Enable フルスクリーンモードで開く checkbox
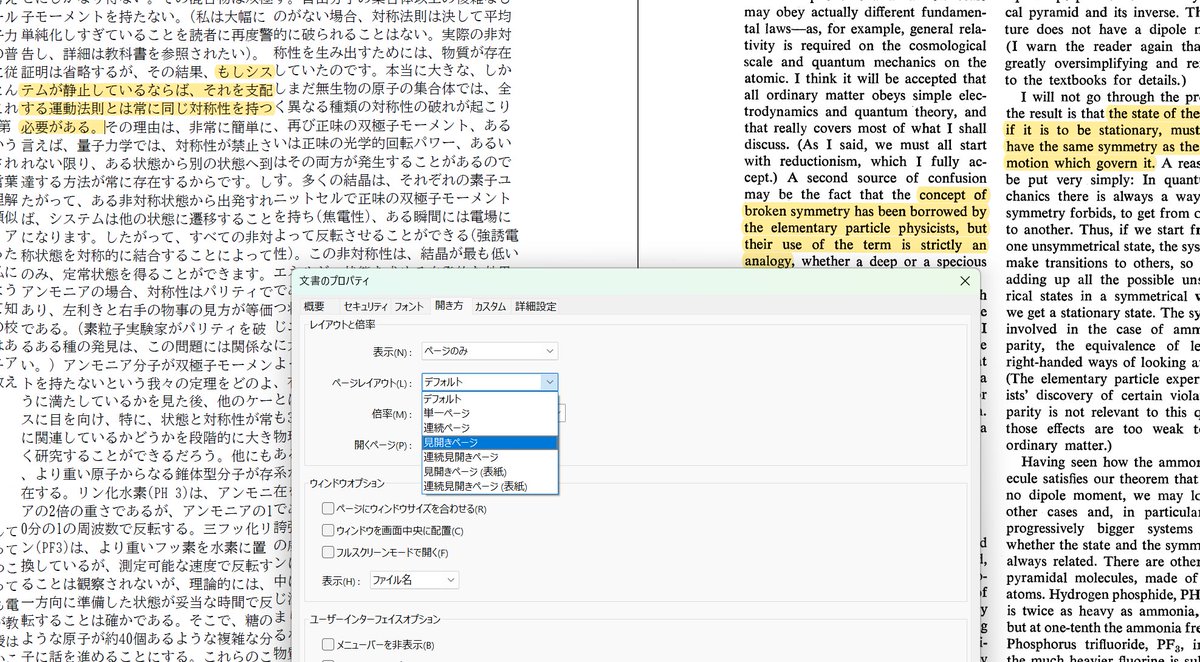 click(328, 553)
